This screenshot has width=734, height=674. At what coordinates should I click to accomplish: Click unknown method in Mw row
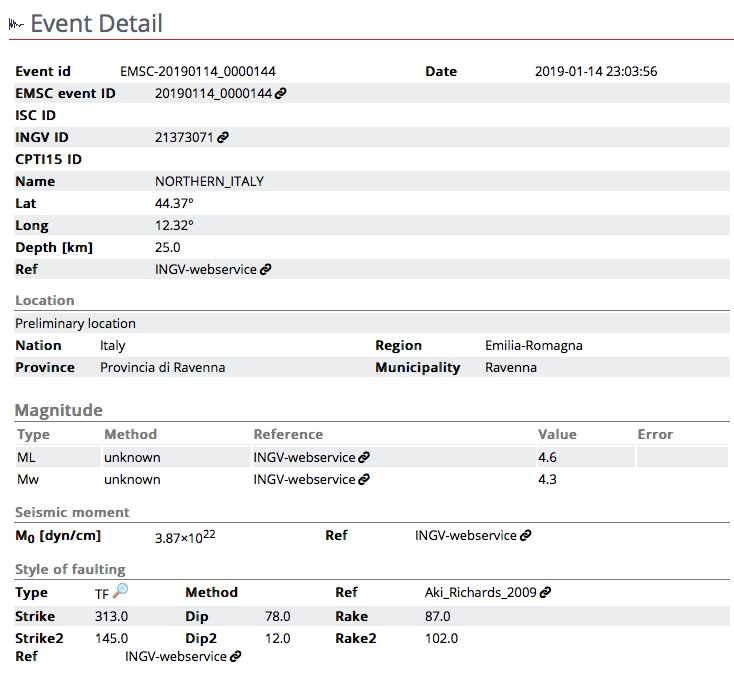coord(132,479)
